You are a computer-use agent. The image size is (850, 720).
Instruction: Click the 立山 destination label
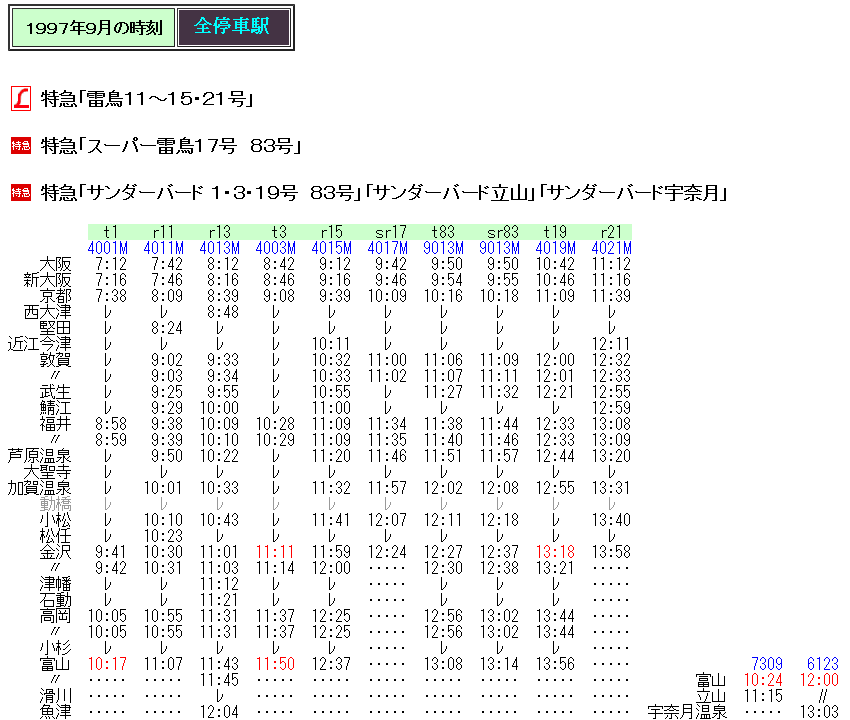pos(711,696)
